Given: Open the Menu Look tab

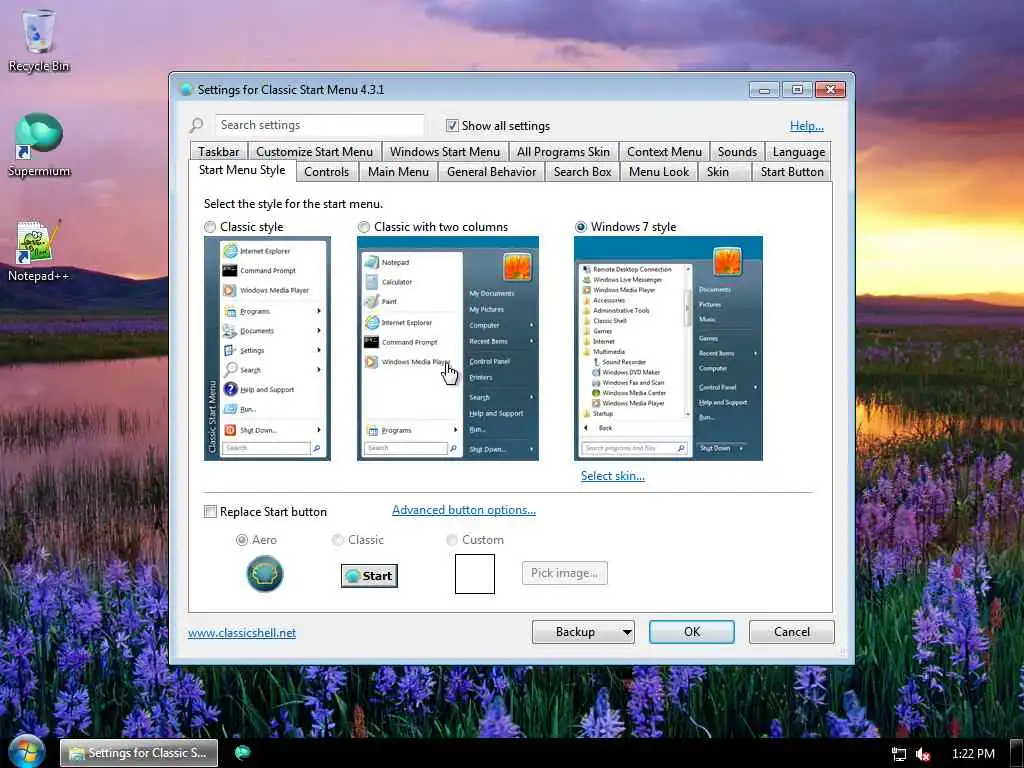Looking at the screenshot, I should pyautogui.click(x=659, y=172).
